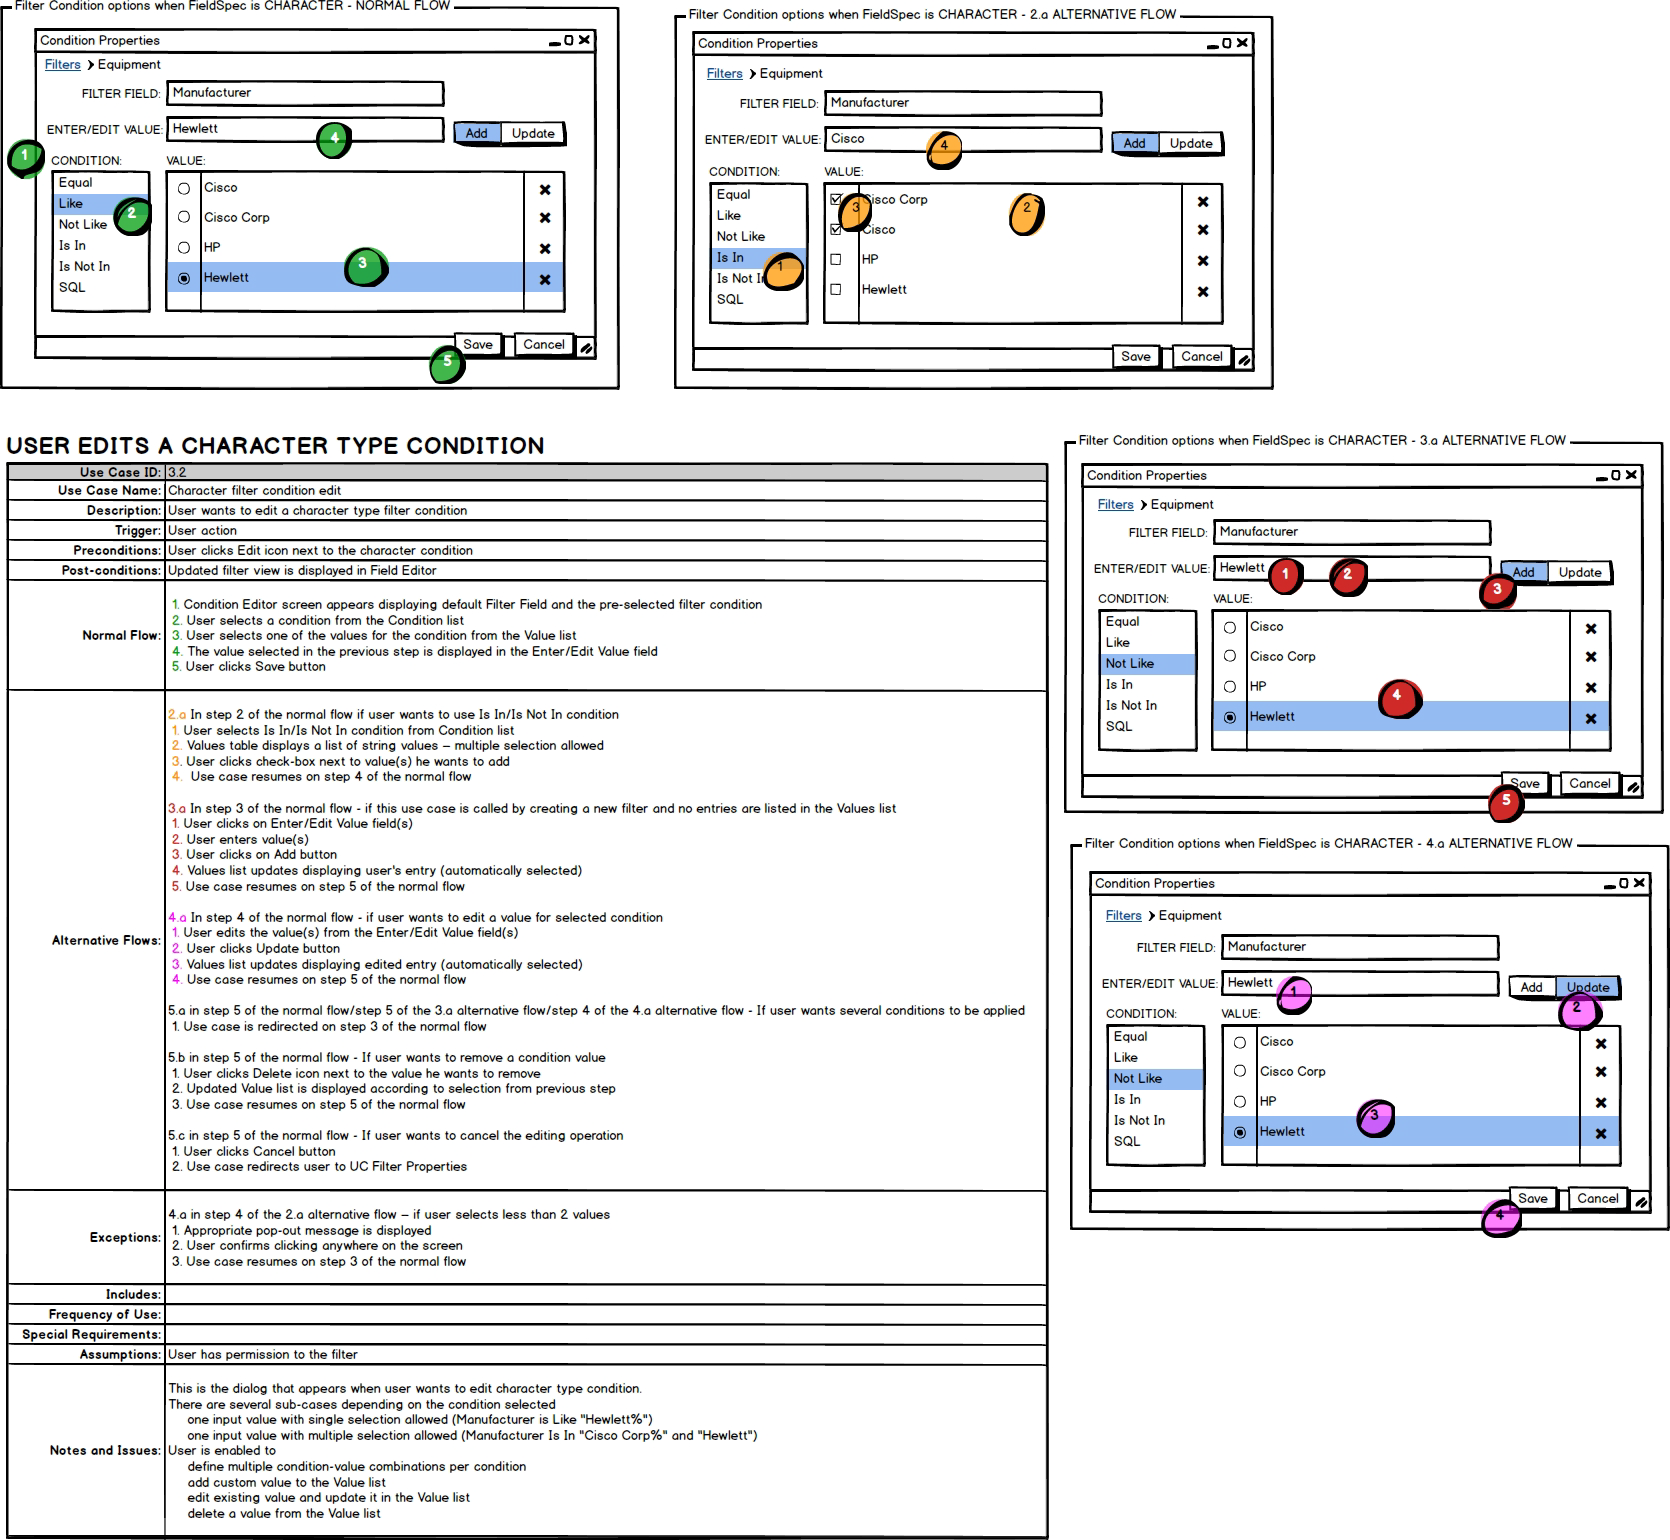The height and width of the screenshot is (1540, 1670).
Task: Choose SQL condition in 4.a flow dialog
Action: click(1156, 1142)
